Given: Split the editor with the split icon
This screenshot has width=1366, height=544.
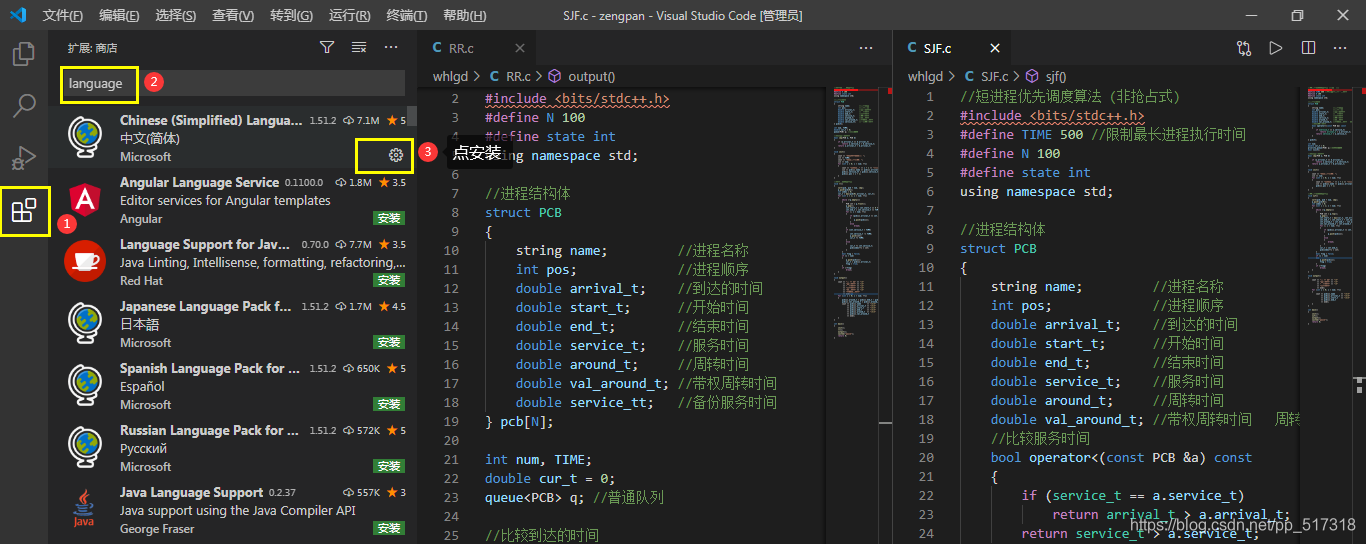Looking at the screenshot, I should (x=1308, y=48).
